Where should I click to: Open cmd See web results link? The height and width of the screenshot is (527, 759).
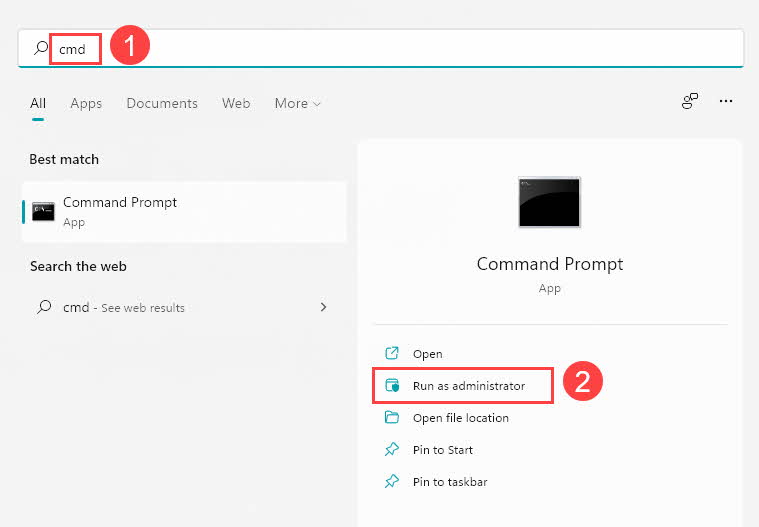pos(124,307)
